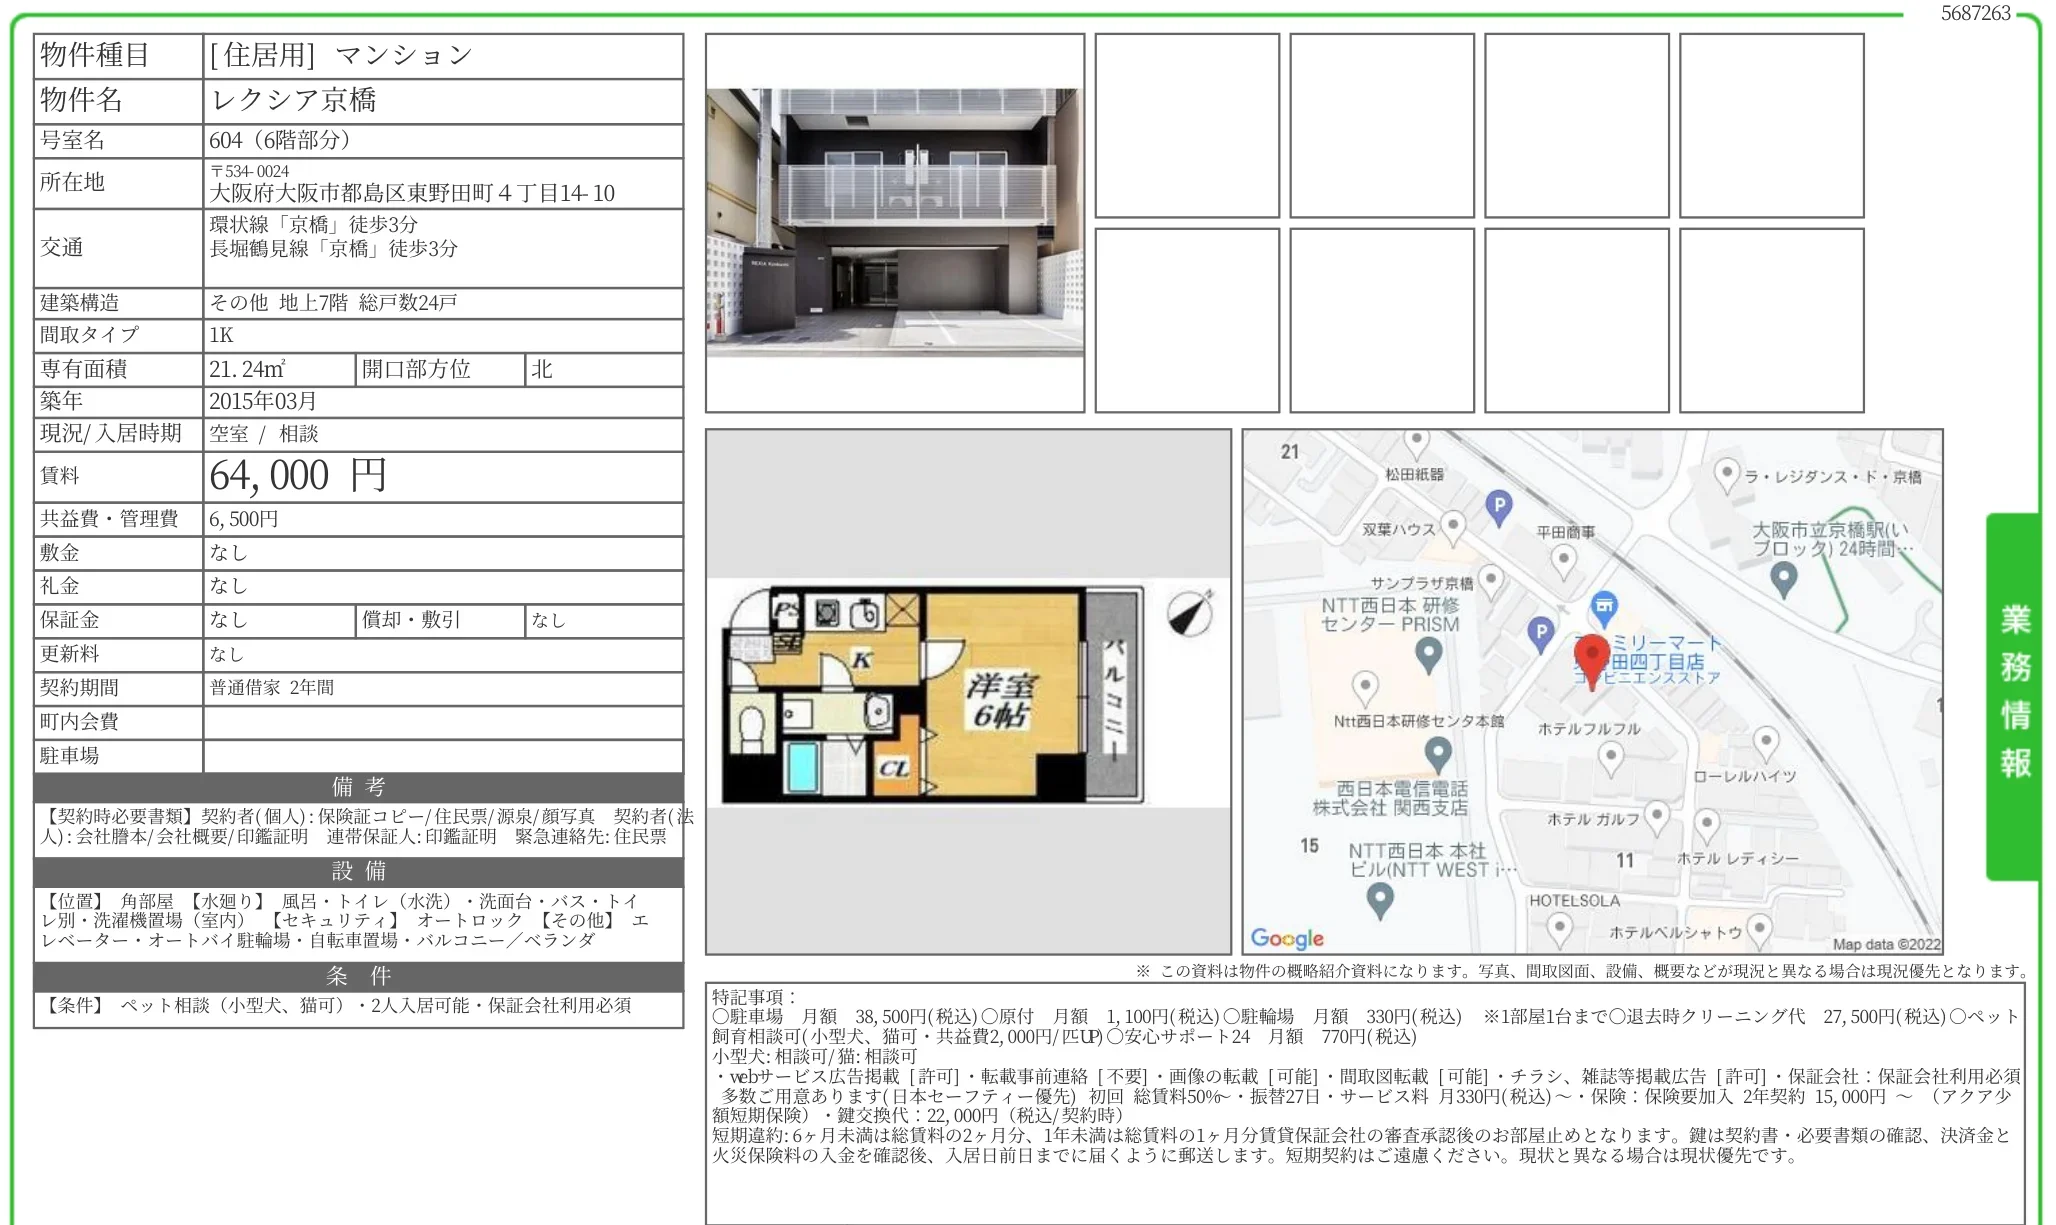Click the blue convenience store marker
This screenshot has width=2056, height=1225.
(1604, 606)
